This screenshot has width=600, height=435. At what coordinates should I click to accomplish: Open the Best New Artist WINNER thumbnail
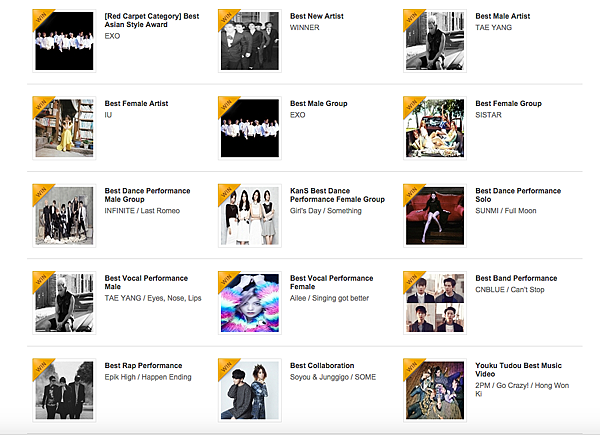point(250,41)
